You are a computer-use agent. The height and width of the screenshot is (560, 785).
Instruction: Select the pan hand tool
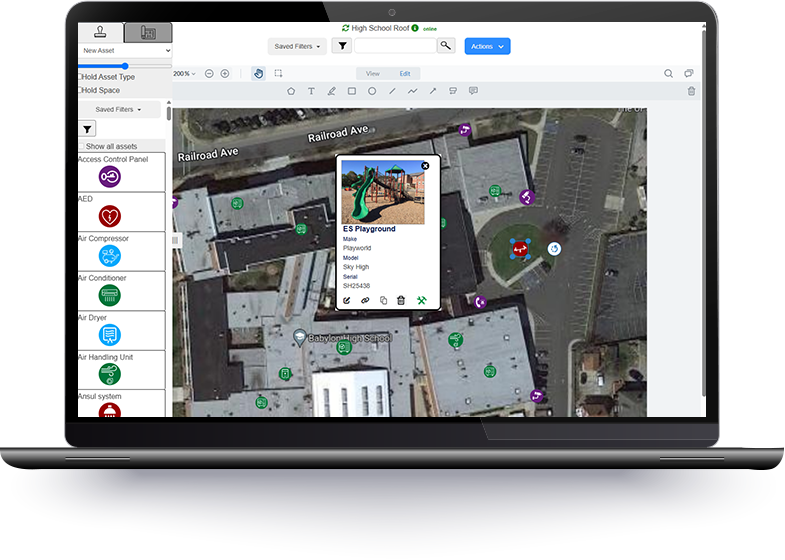coord(258,73)
